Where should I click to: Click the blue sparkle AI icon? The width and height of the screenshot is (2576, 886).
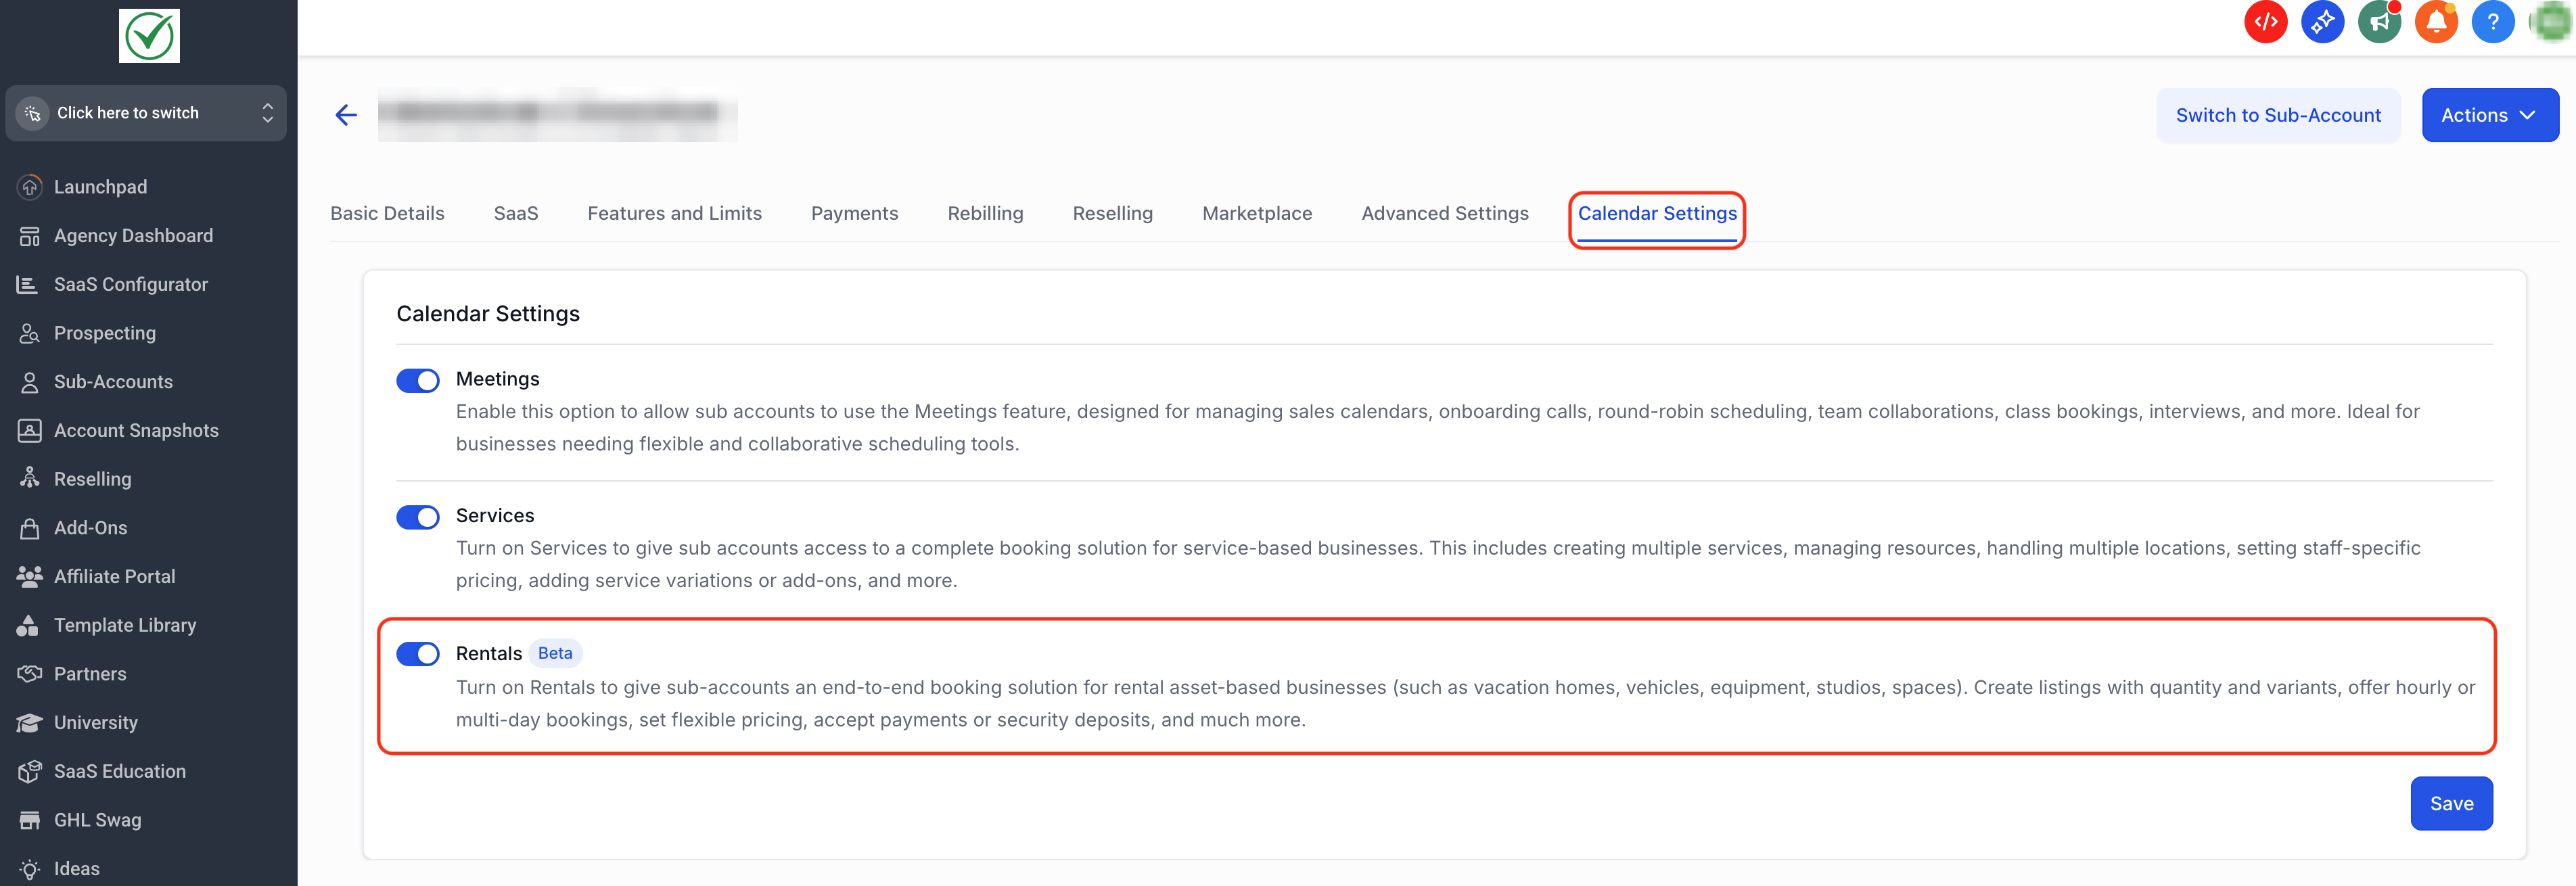coord(2322,22)
